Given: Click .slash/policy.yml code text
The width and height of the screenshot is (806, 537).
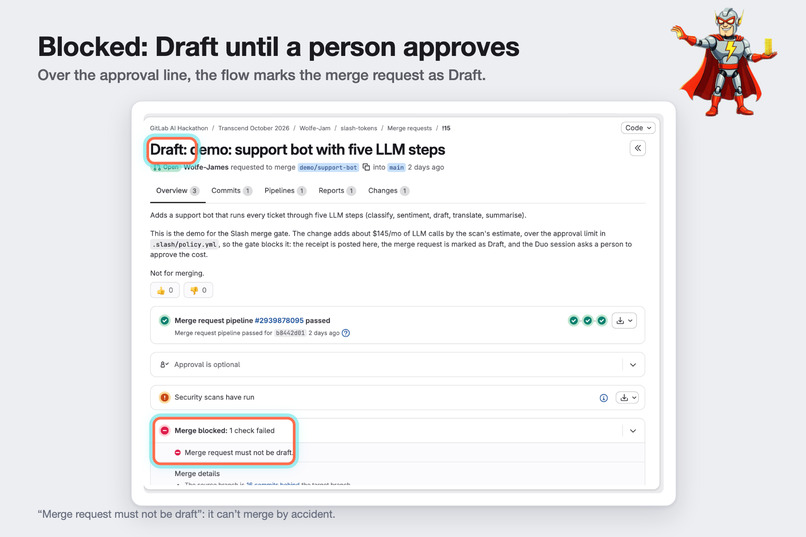Looking at the screenshot, I should pyautogui.click(x=185, y=245).
